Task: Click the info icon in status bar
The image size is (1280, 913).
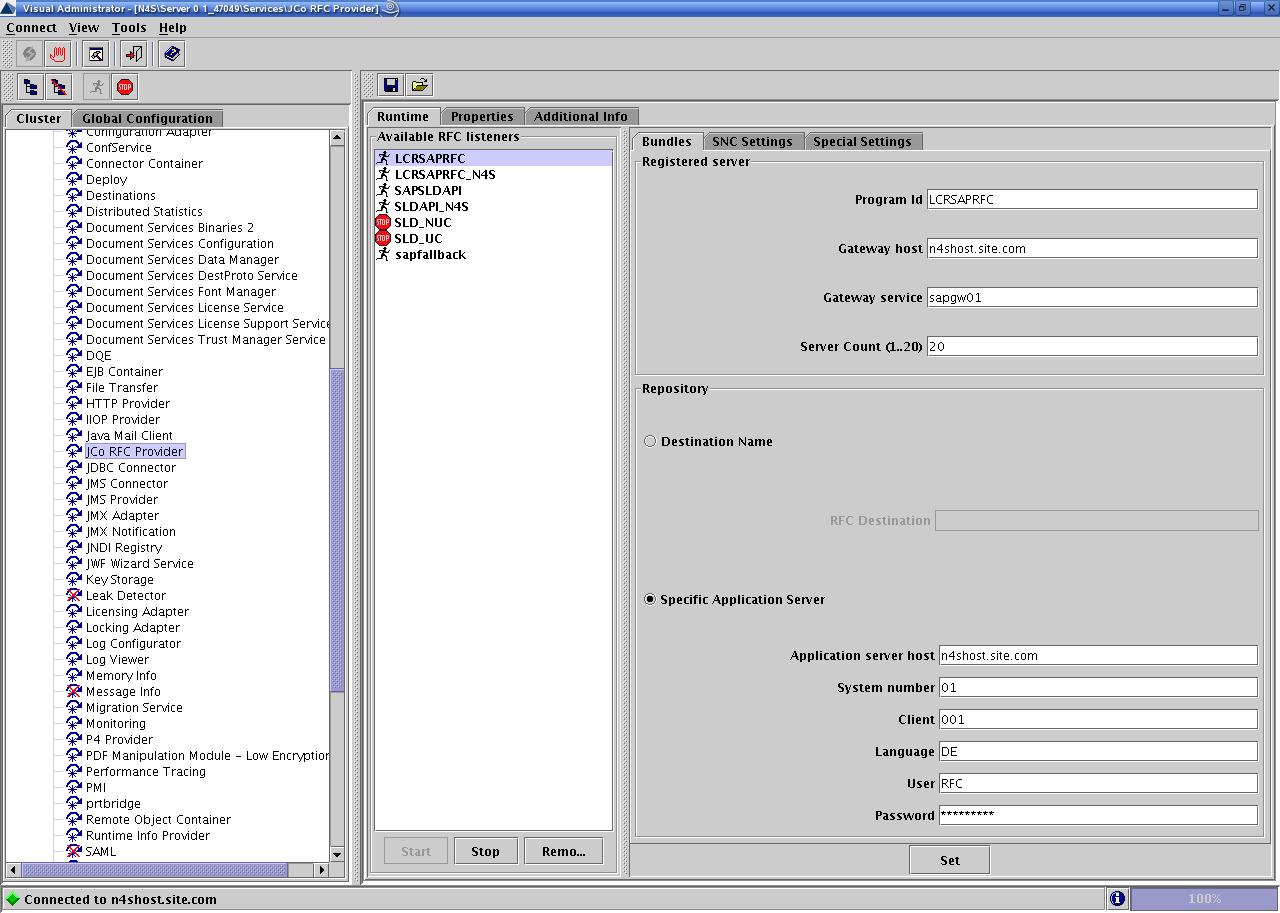Action: (x=1117, y=898)
